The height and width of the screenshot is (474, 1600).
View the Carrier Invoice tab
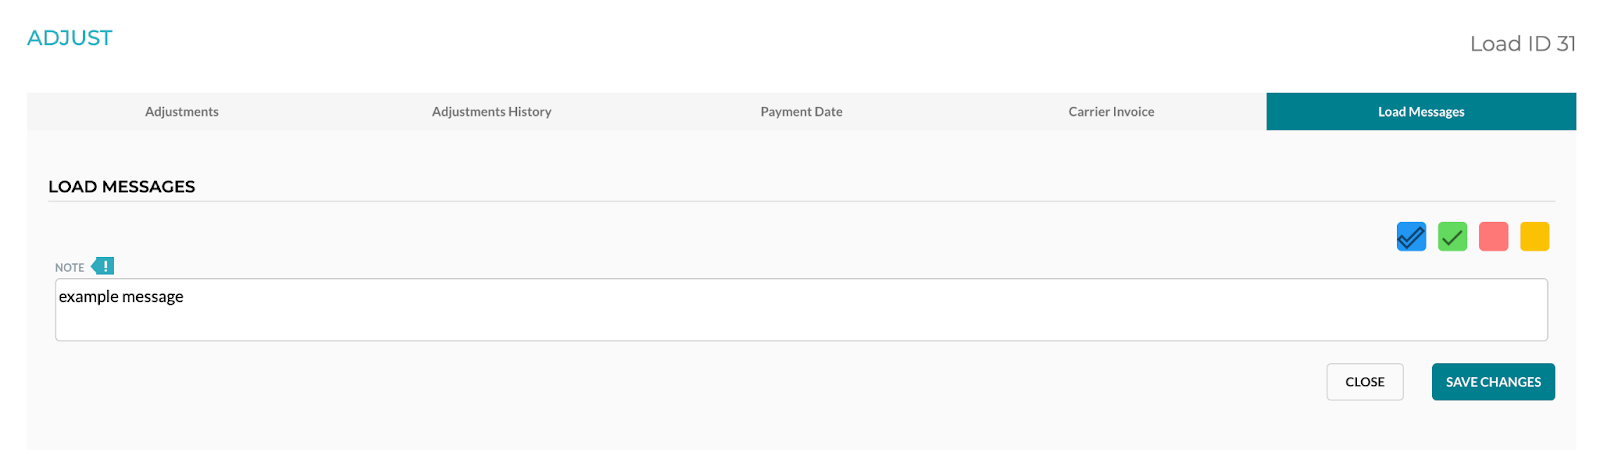pyautogui.click(x=1111, y=112)
